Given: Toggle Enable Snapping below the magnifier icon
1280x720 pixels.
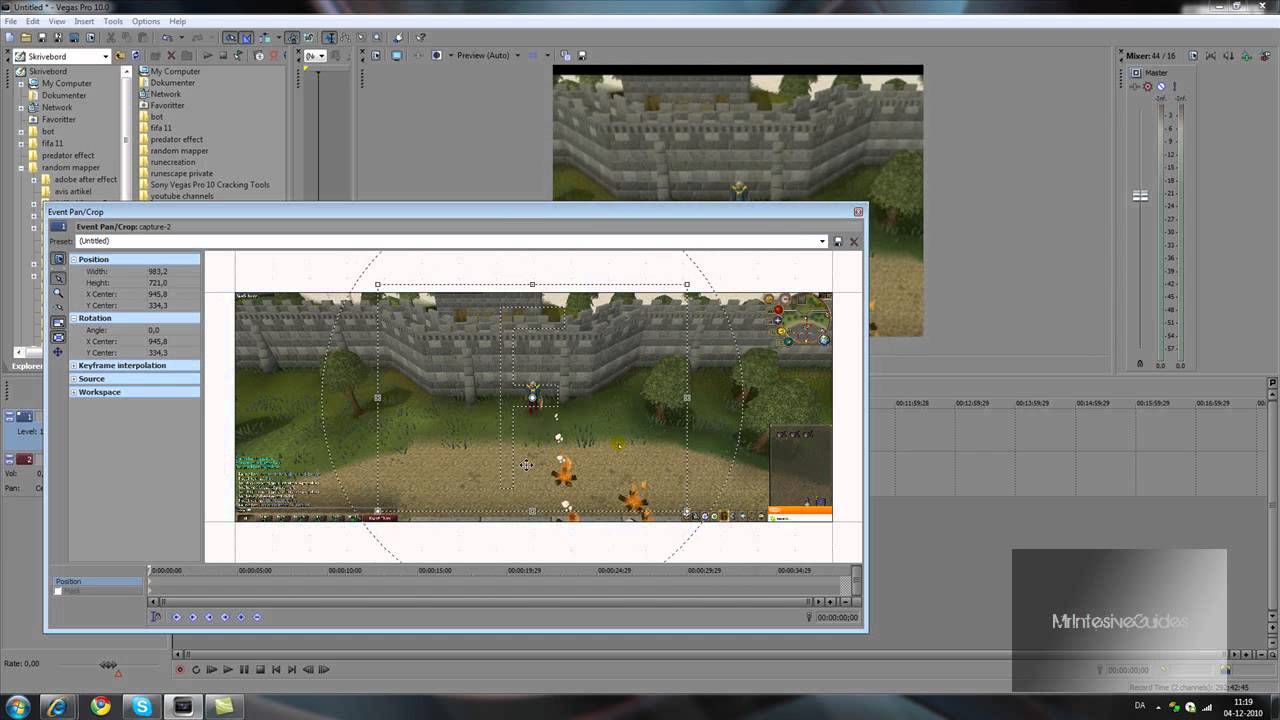Looking at the screenshot, I should pyautogui.click(x=58, y=307).
